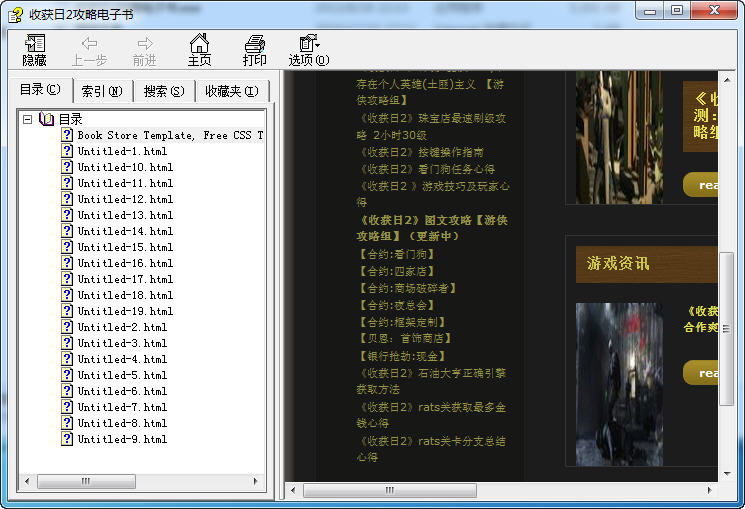Open the 【合约:看门狗】 link
The height and width of the screenshot is (509, 745).
[396, 254]
